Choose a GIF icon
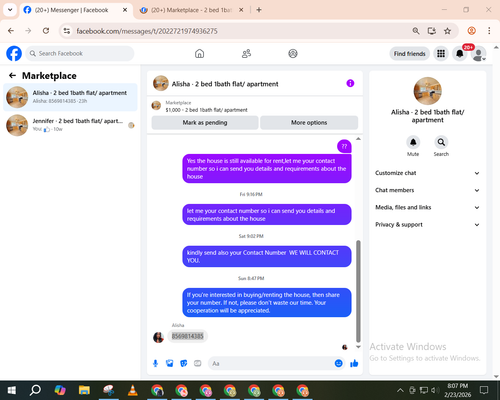 (x=197, y=363)
